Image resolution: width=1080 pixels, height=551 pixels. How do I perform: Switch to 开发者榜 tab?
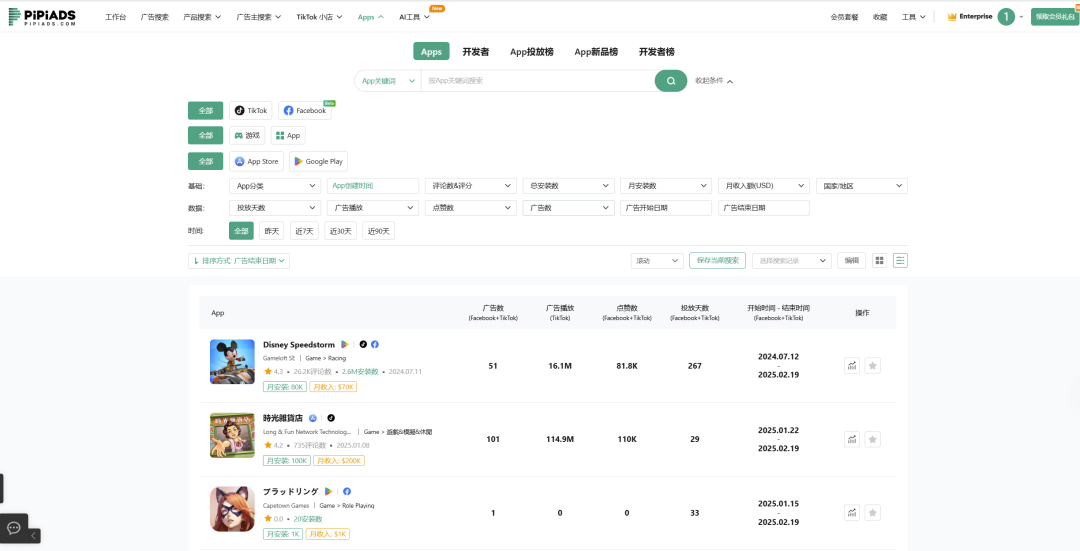tap(656, 52)
